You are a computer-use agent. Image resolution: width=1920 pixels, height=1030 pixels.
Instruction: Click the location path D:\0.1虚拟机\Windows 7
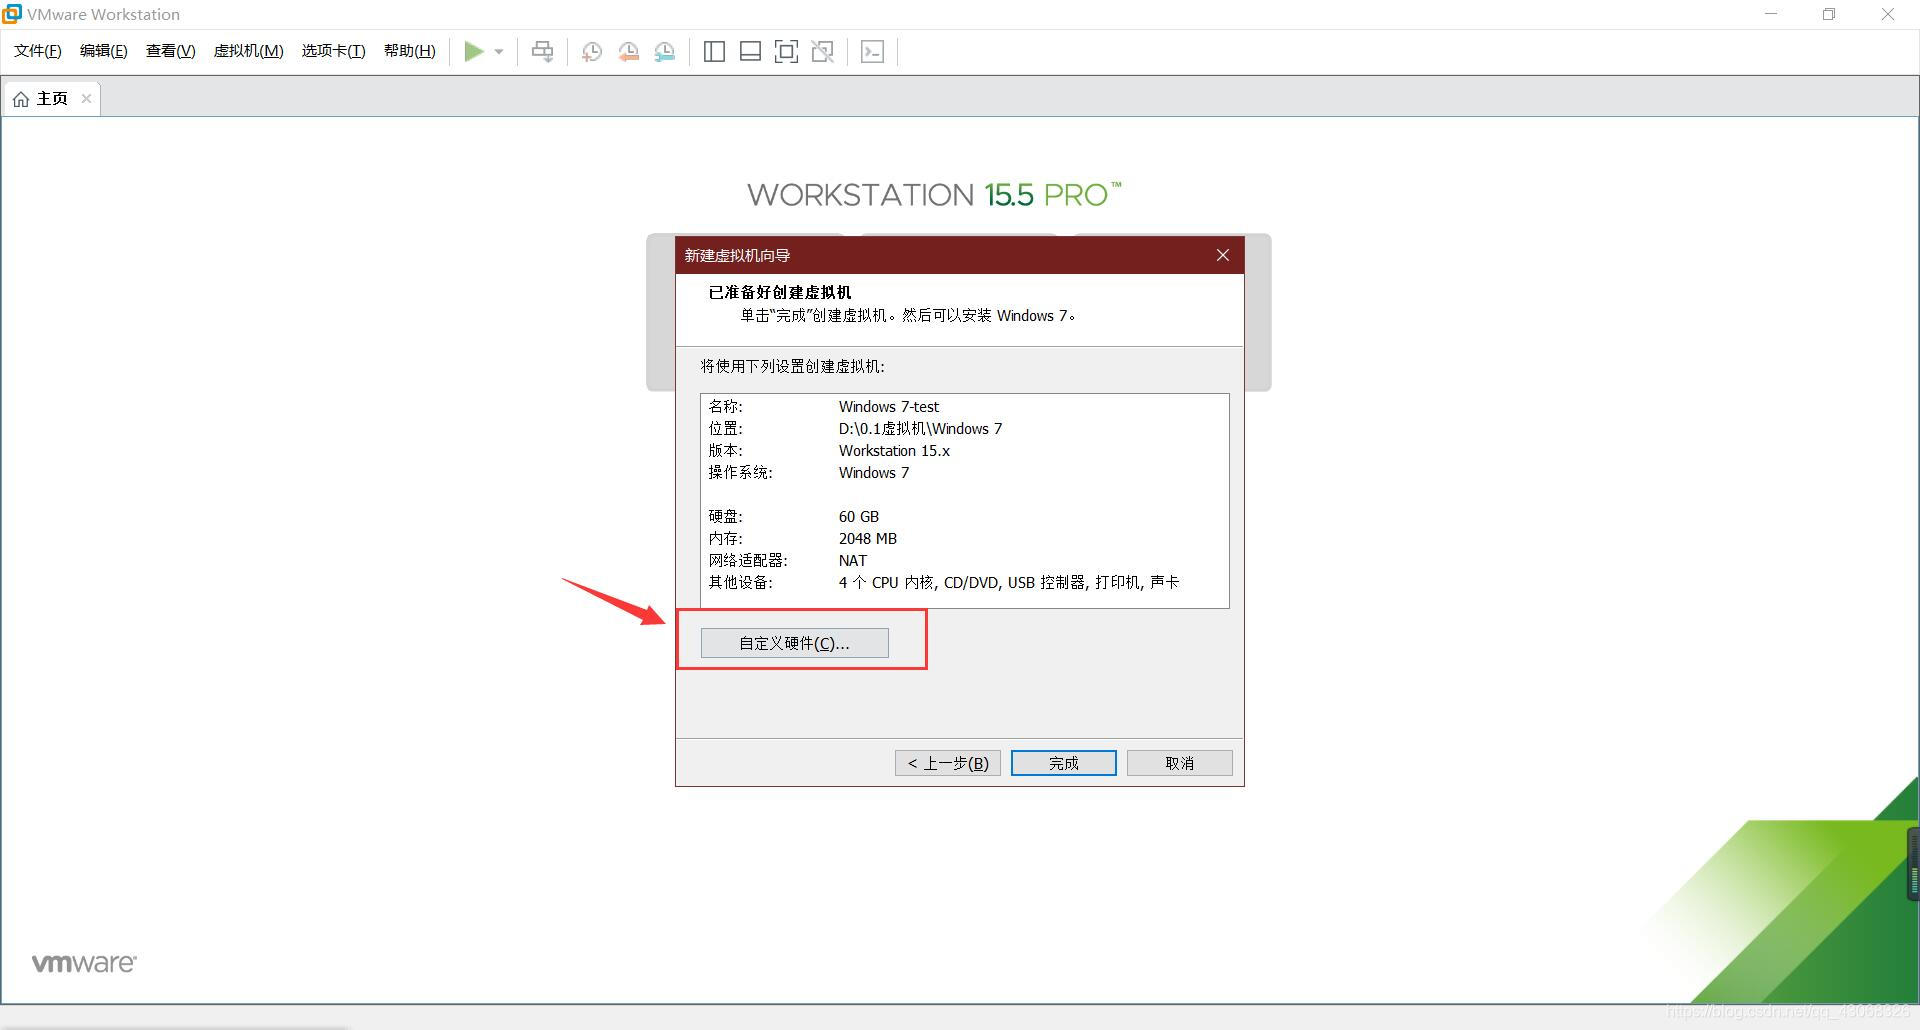click(x=920, y=429)
